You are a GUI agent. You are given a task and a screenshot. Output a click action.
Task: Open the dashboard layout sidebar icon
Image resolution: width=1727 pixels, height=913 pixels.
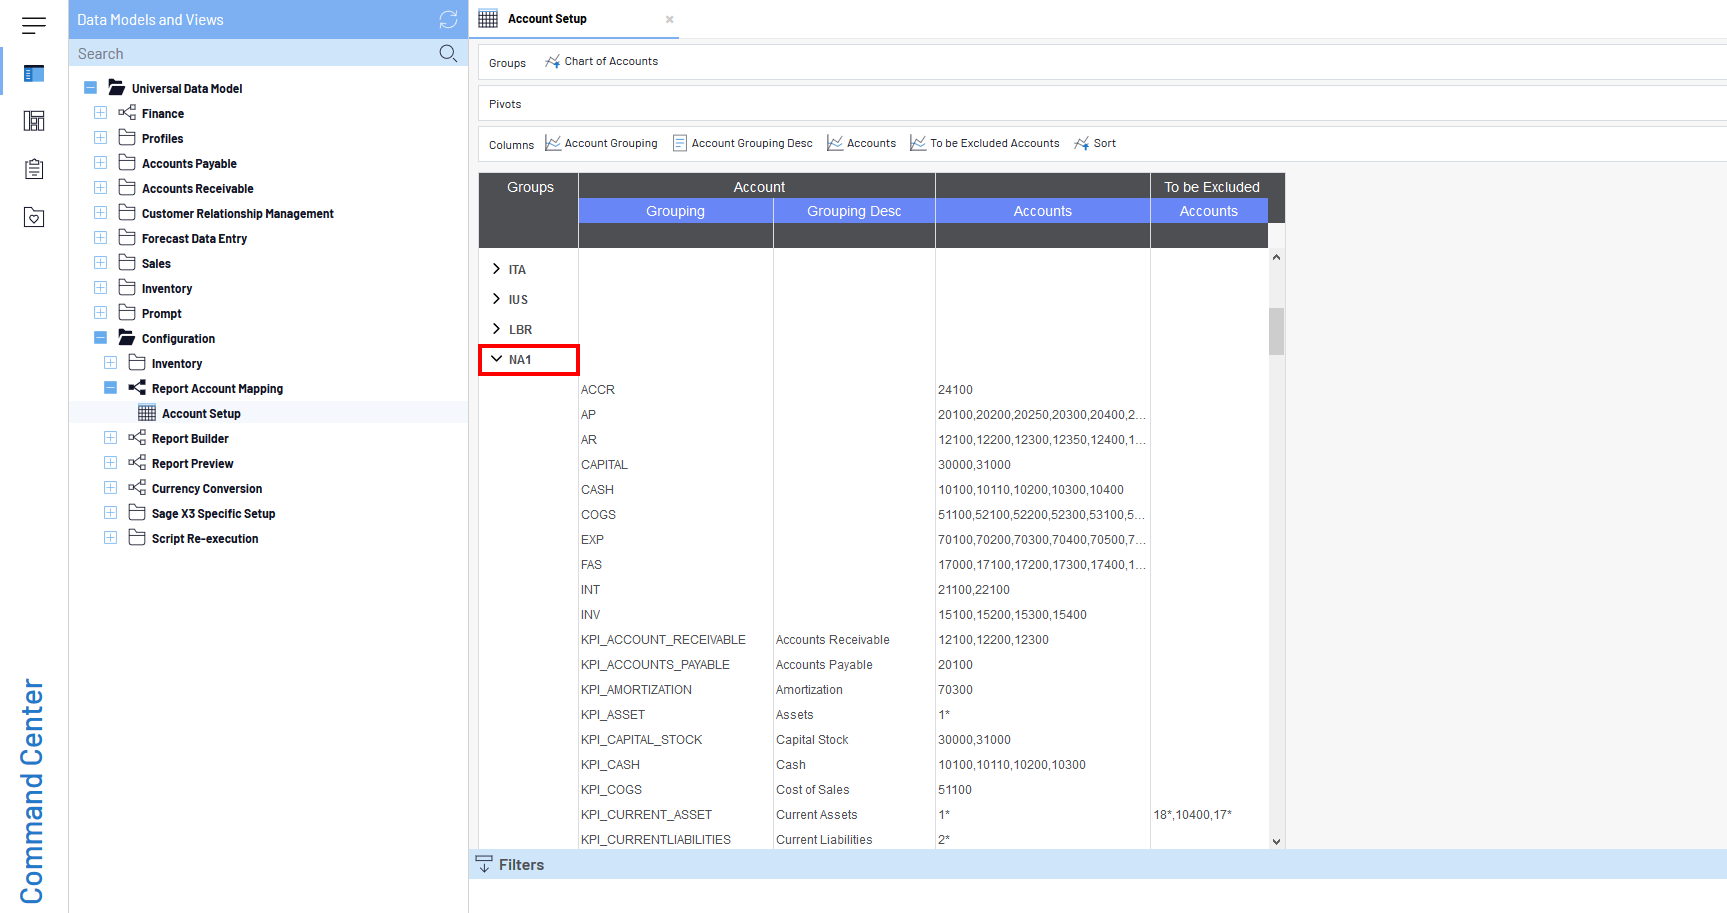pyautogui.click(x=34, y=121)
